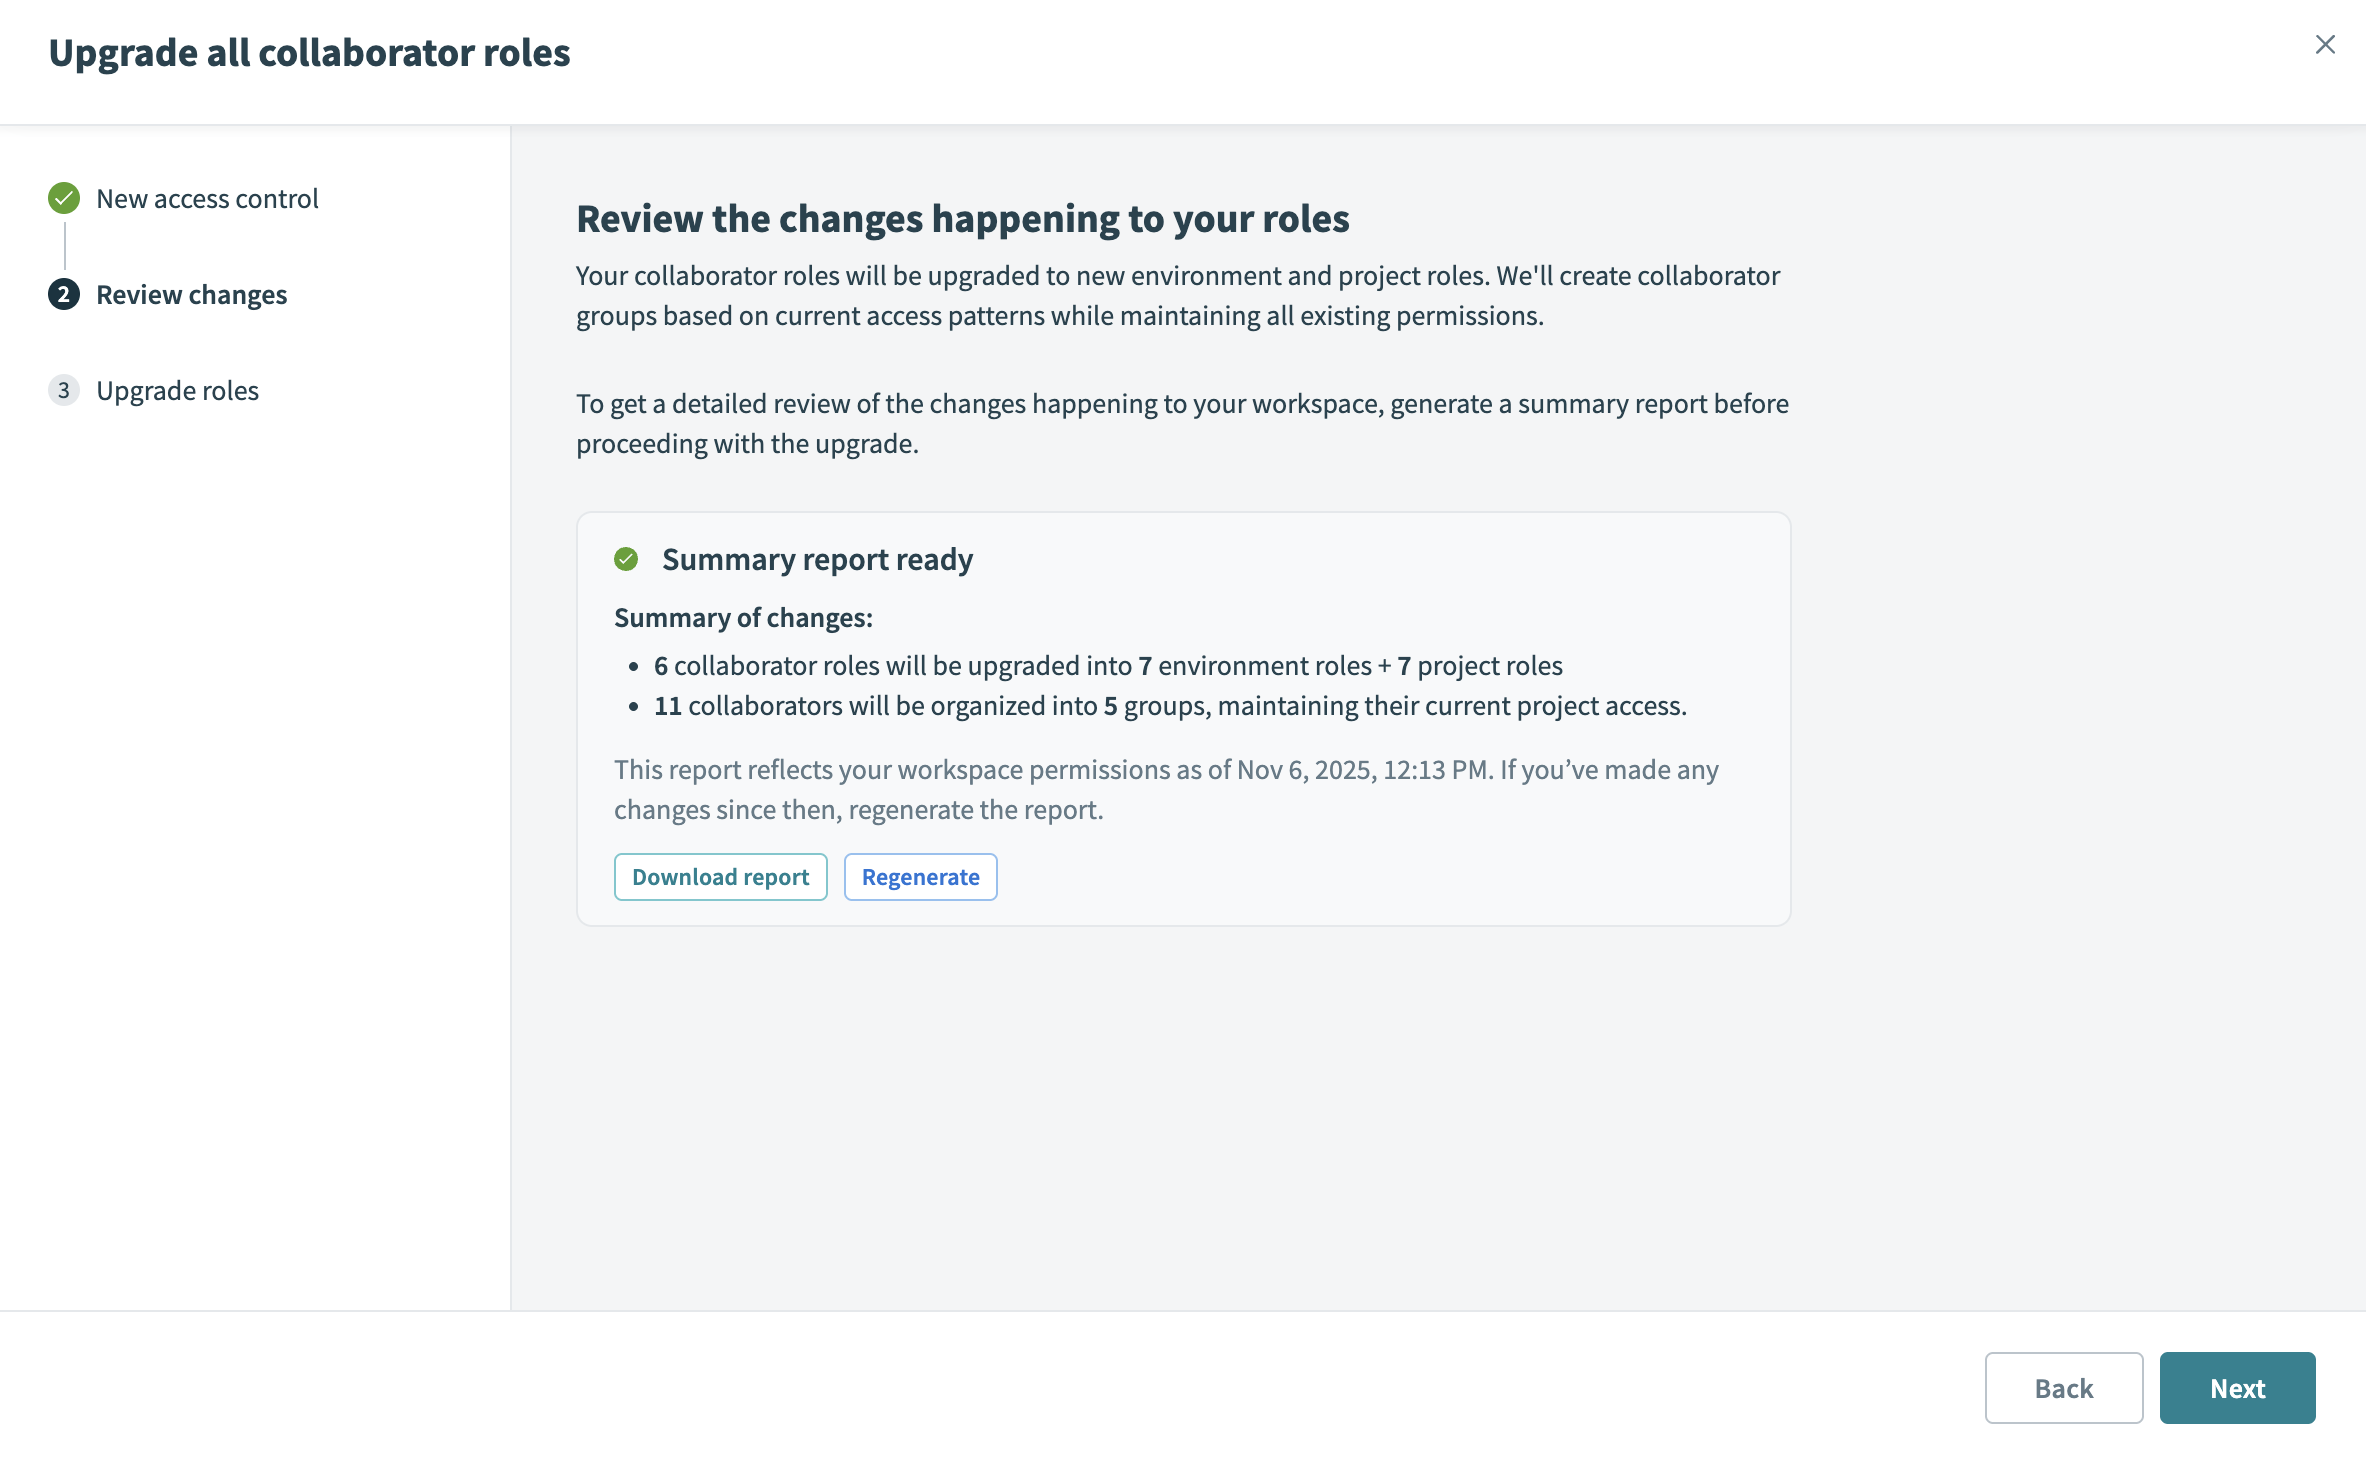
Task: Click the step 2 number badge
Action: (x=64, y=294)
